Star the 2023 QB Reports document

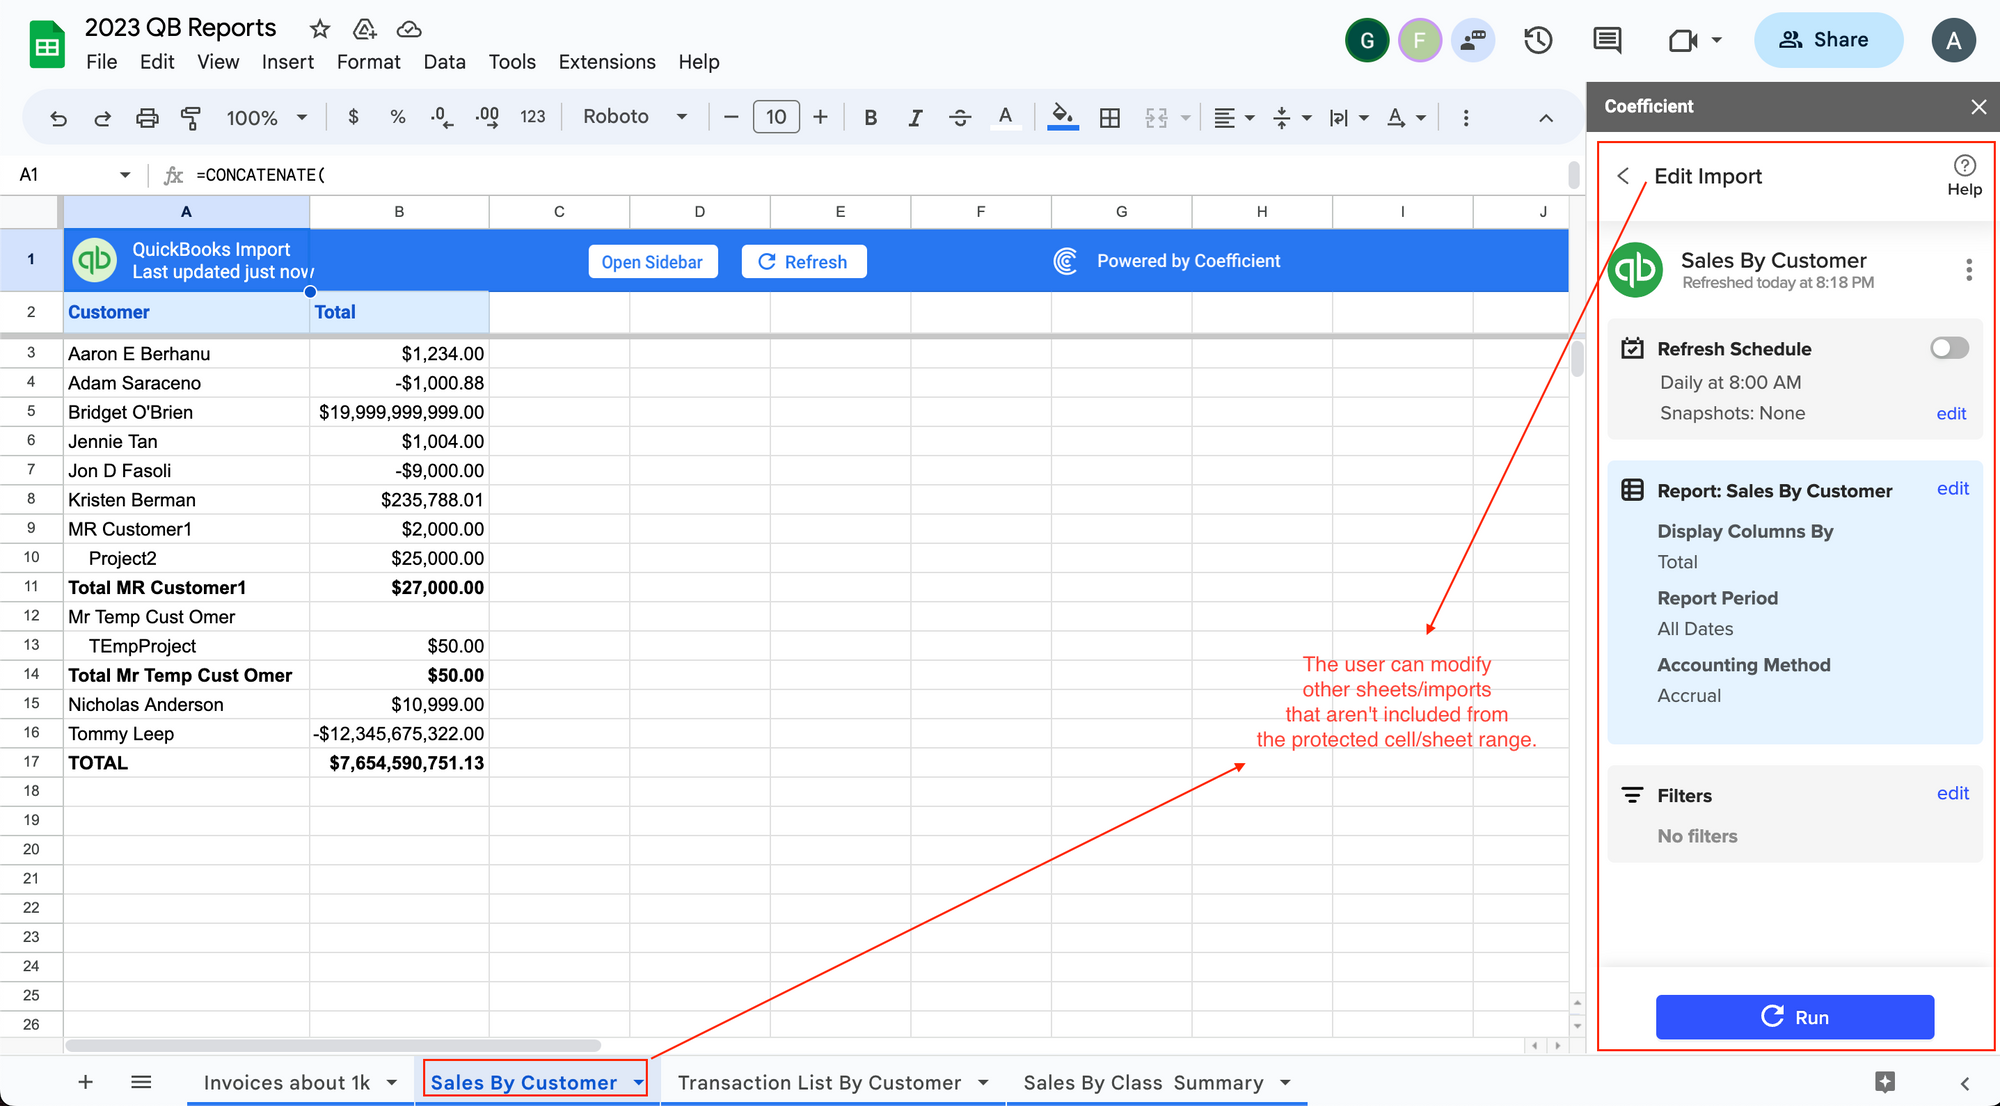click(x=320, y=29)
